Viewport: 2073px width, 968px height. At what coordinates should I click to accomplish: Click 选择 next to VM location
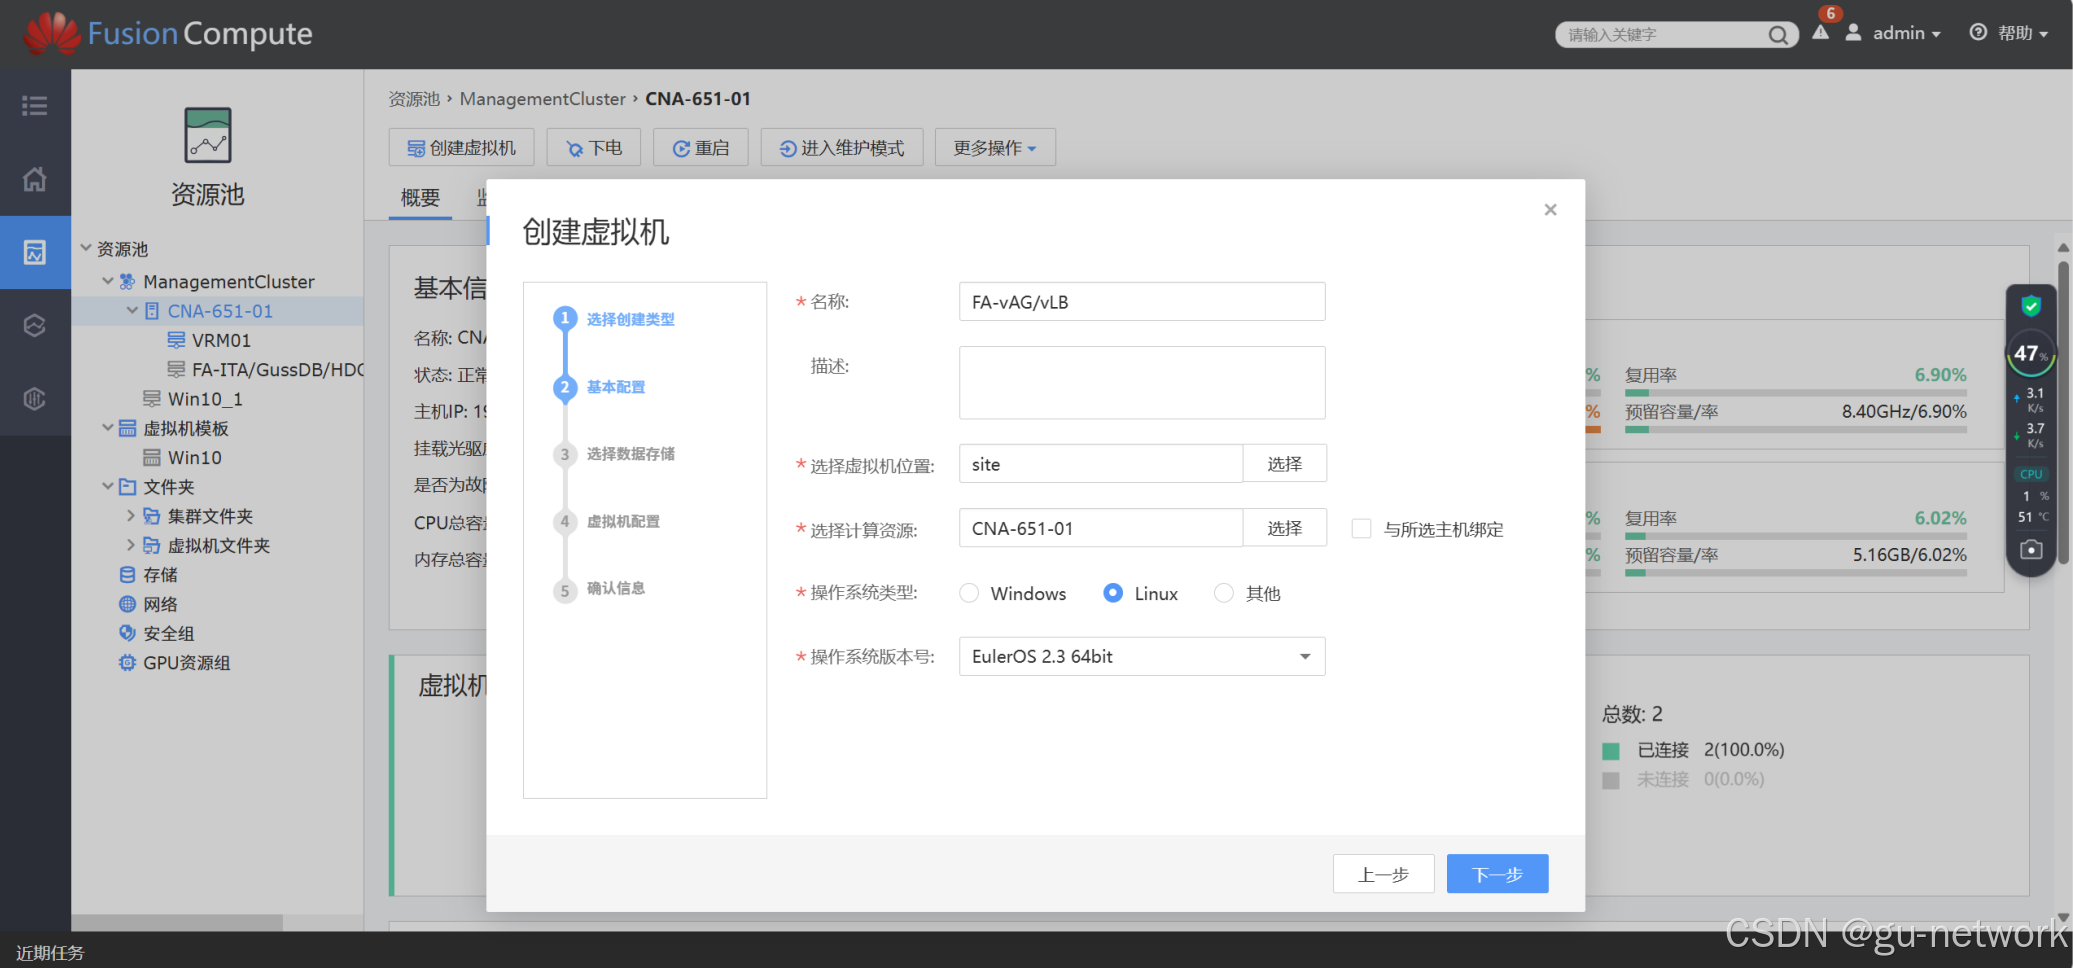(1285, 464)
